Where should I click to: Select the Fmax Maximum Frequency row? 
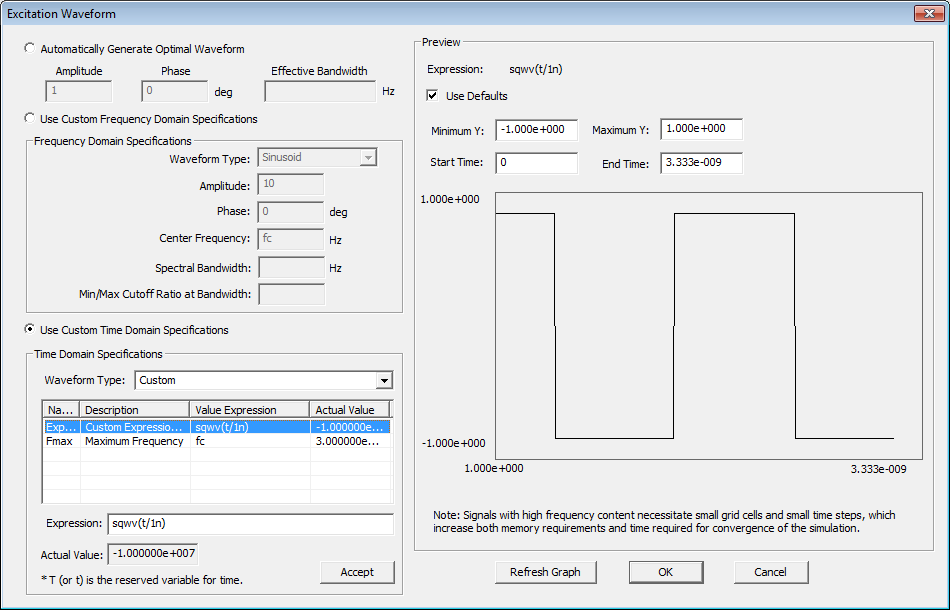(x=134, y=441)
